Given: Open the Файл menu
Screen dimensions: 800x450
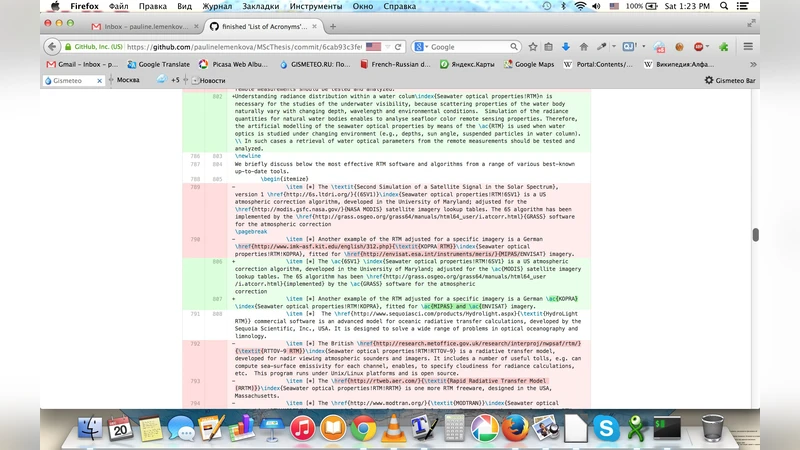Looking at the screenshot, I should pos(118,6).
